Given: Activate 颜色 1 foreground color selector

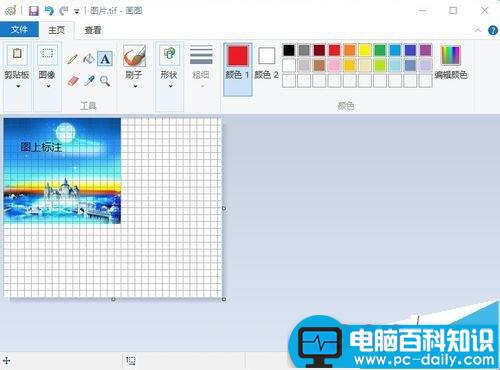Looking at the screenshot, I should coord(238,69).
